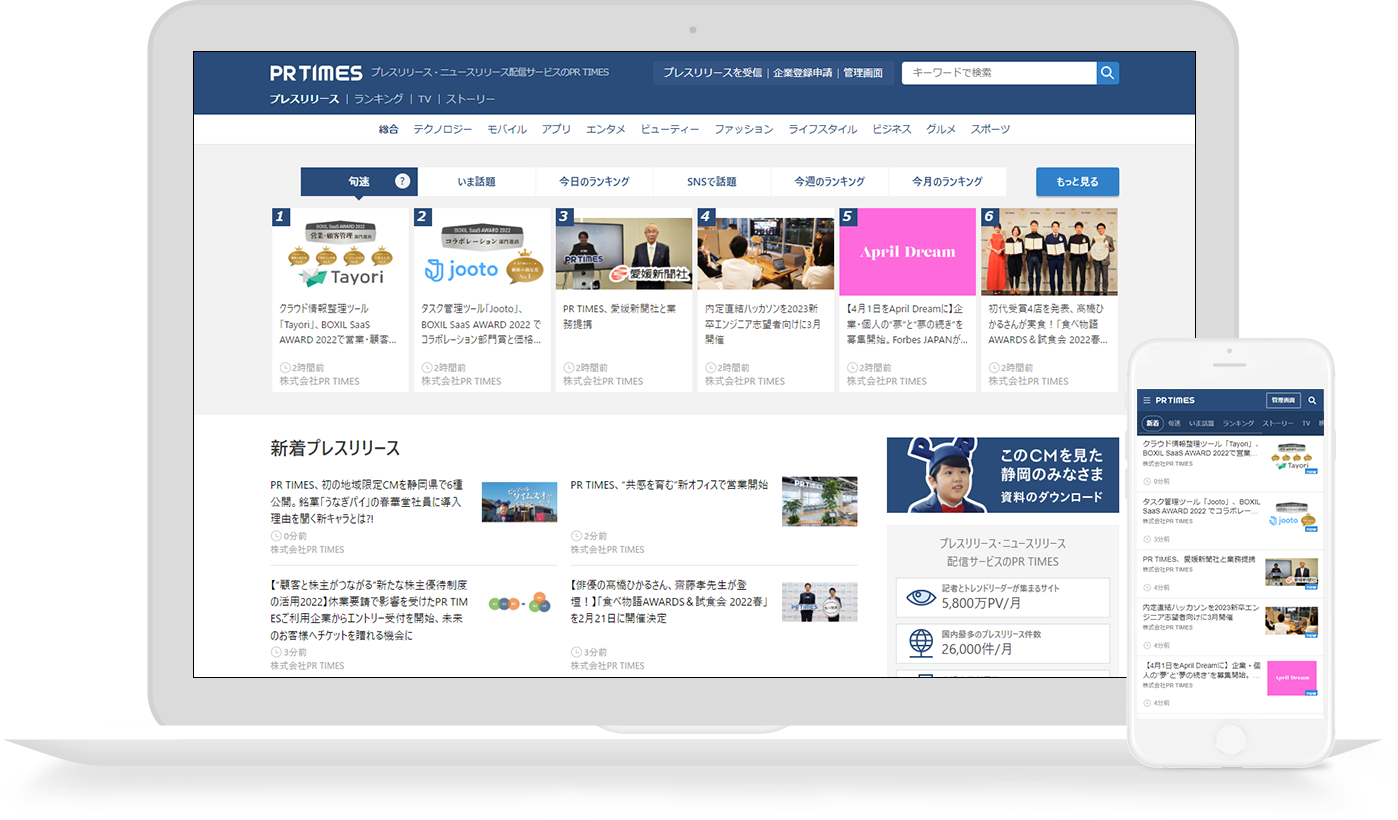Select プレスリリース in the laptop header navigation
The image size is (1398, 820).
[304, 99]
